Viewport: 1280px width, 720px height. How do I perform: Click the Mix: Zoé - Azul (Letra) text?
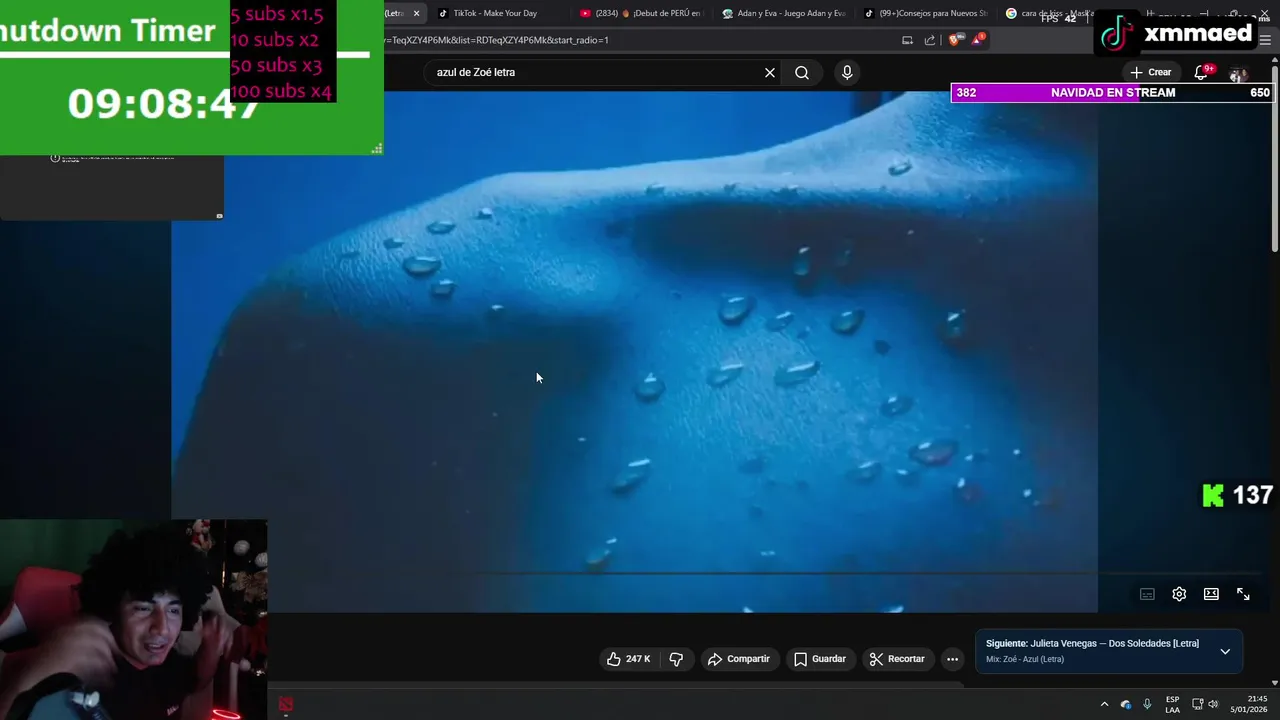point(1025,659)
